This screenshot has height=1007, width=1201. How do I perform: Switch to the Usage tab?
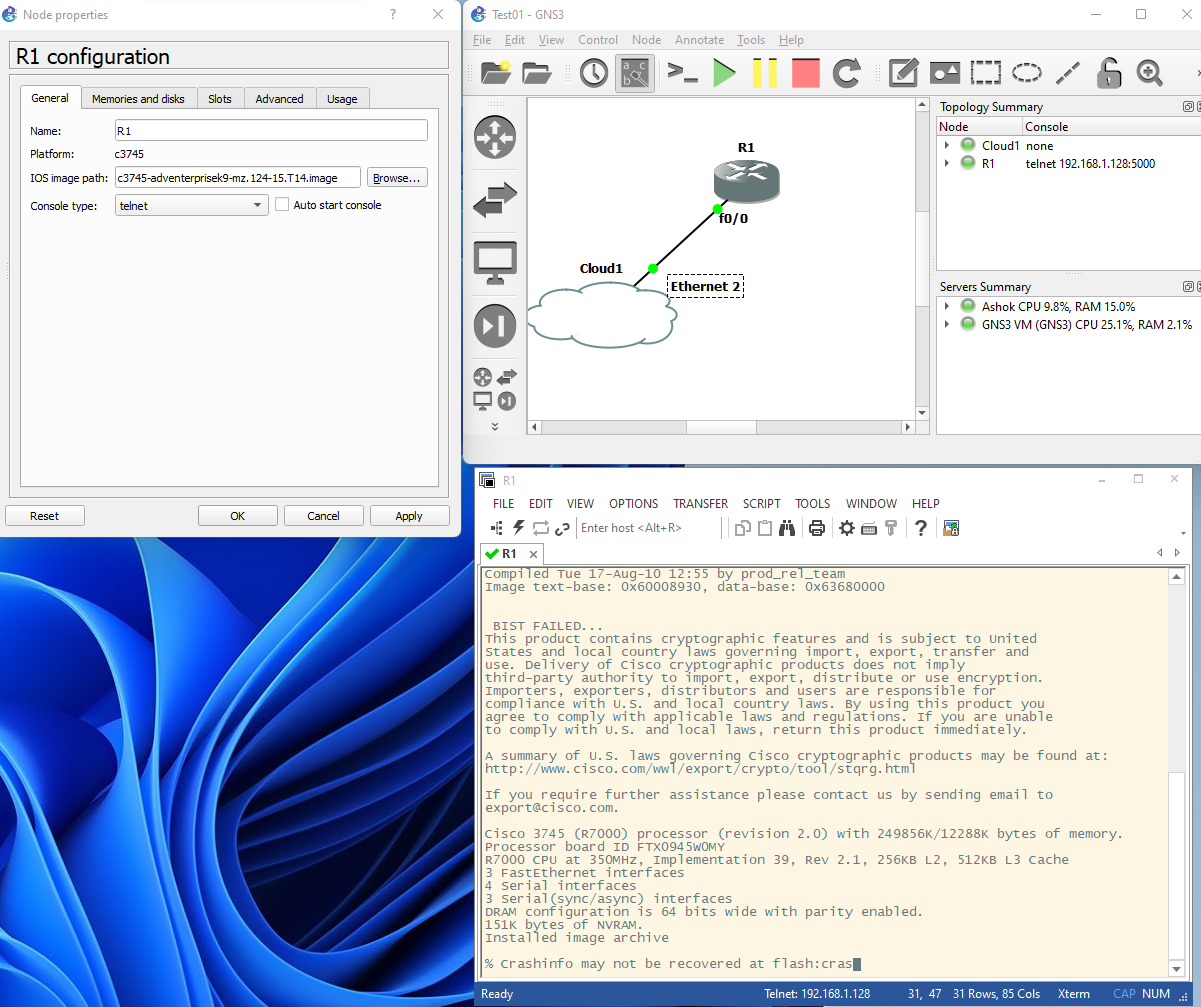tap(342, 99)
